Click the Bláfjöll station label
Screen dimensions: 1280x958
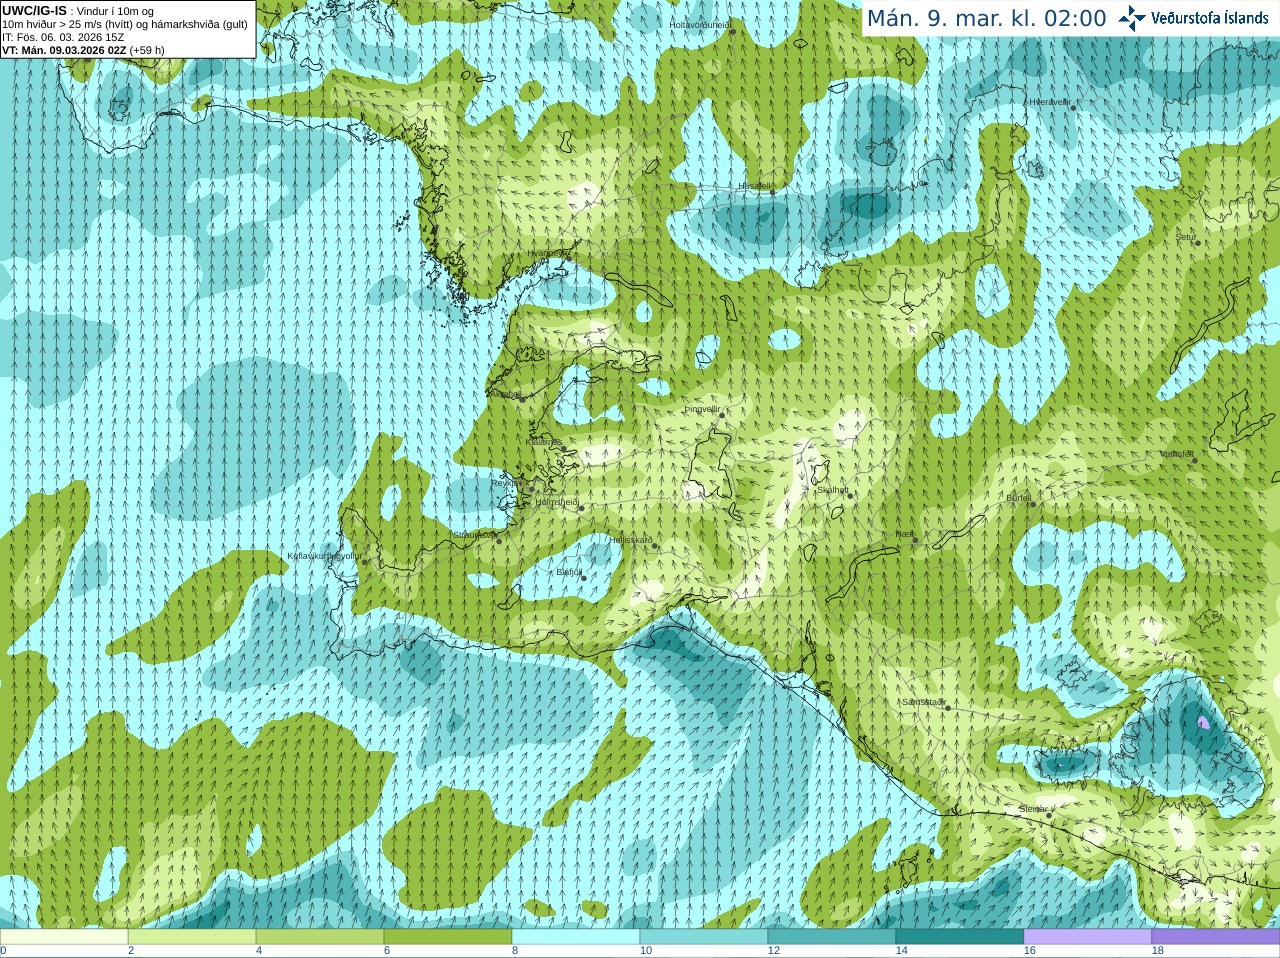pyautogui.click(x=569, y=572)
